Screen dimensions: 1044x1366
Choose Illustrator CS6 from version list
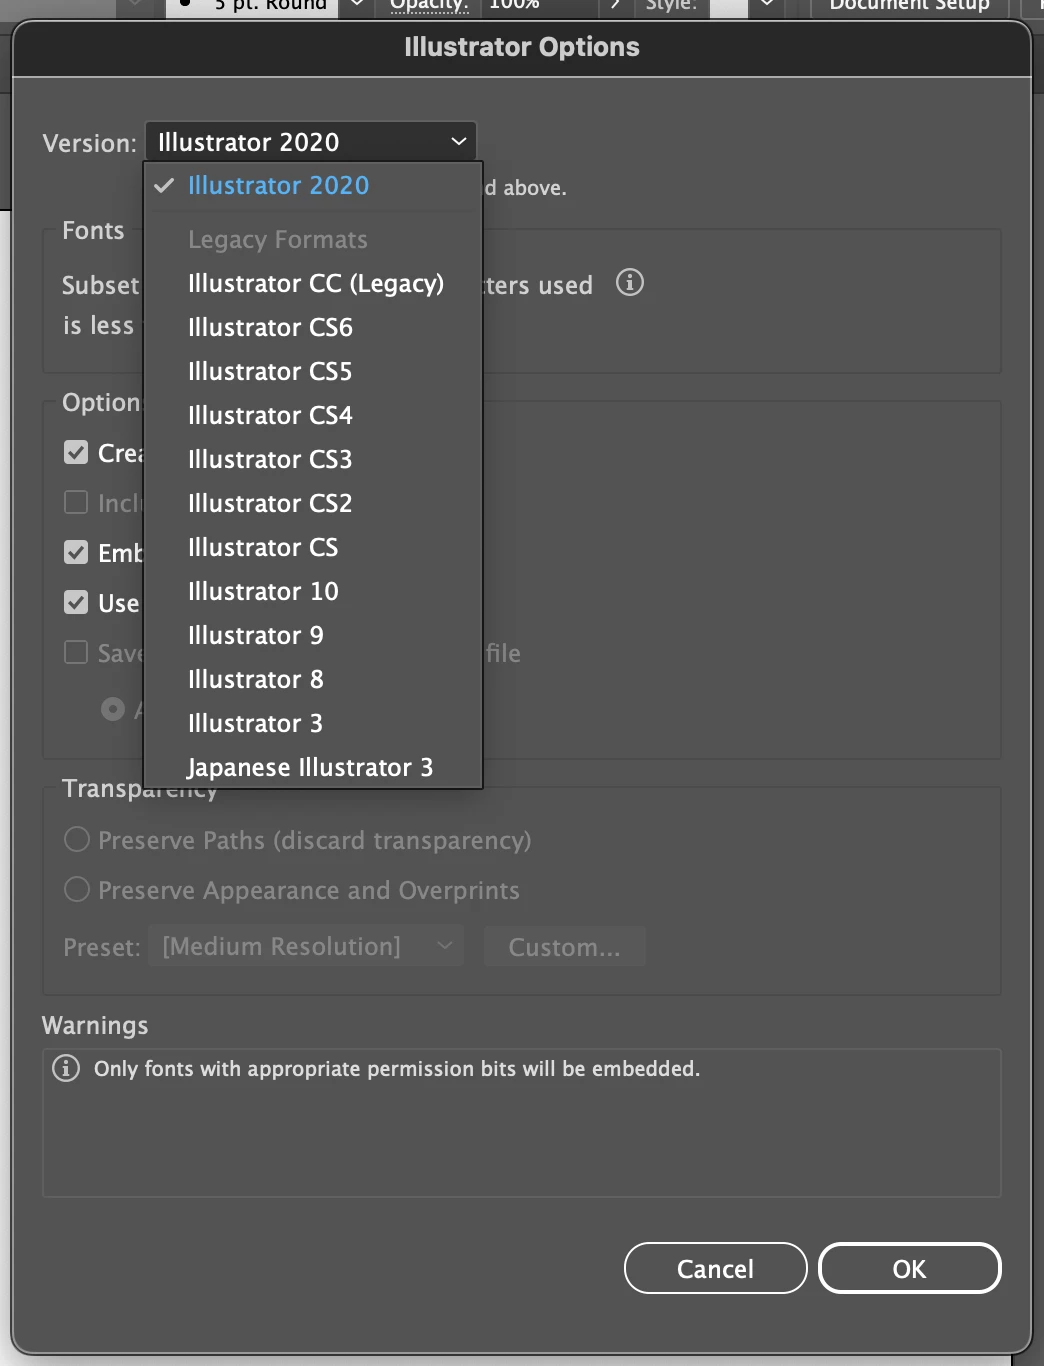pos(313,328)
